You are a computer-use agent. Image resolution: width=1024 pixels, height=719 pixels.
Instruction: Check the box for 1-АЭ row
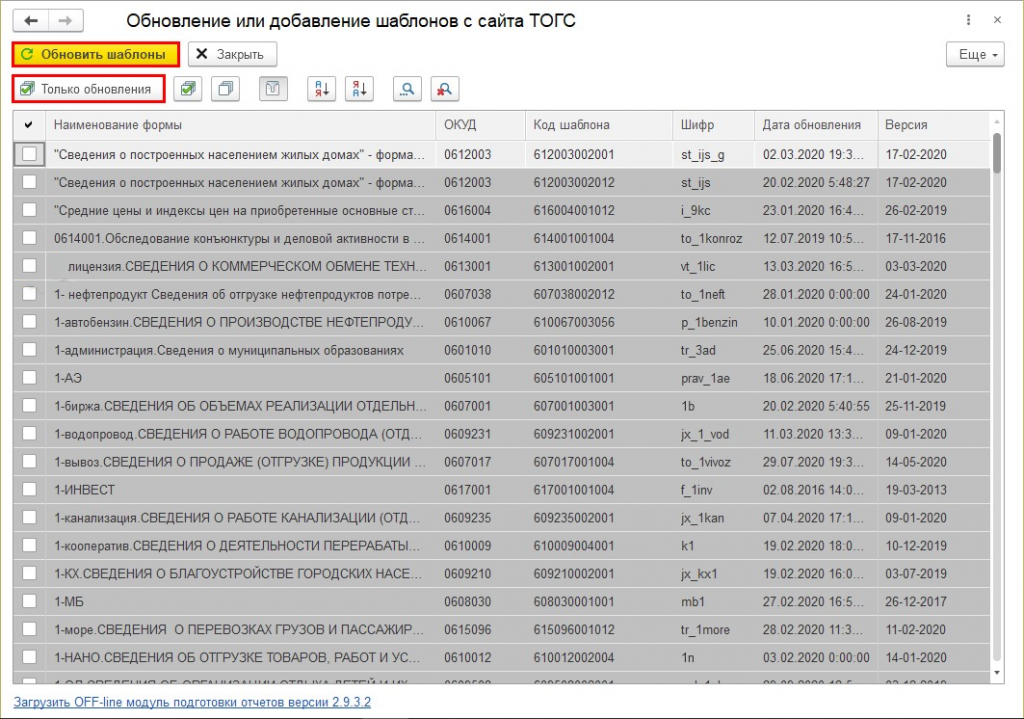coord(29,378)
